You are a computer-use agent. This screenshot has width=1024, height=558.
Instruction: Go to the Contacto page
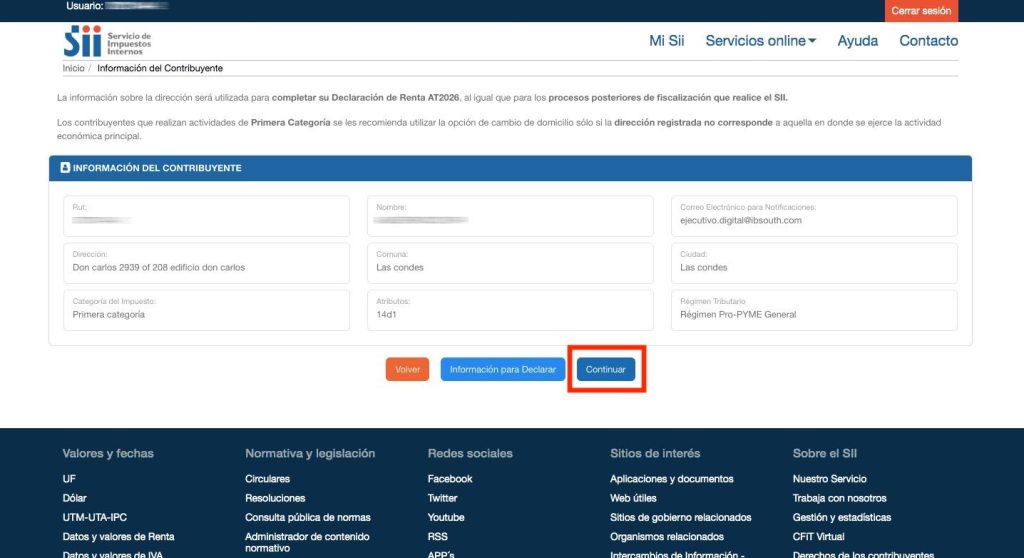pos(928,41)
